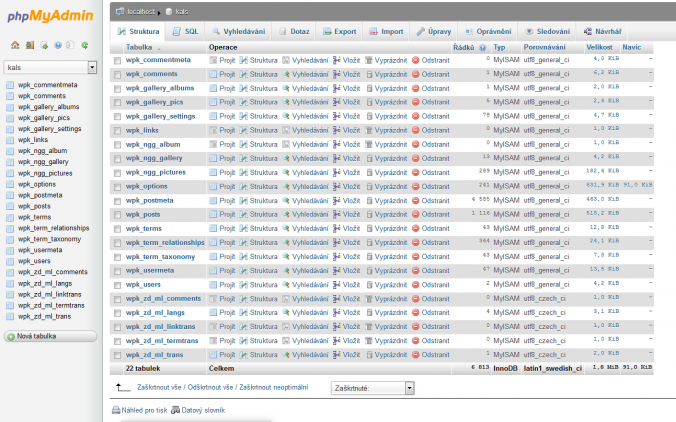Click table icon next to wpk_options in sidebar
This screenshot has width=676, height=422.
(10, 184)
